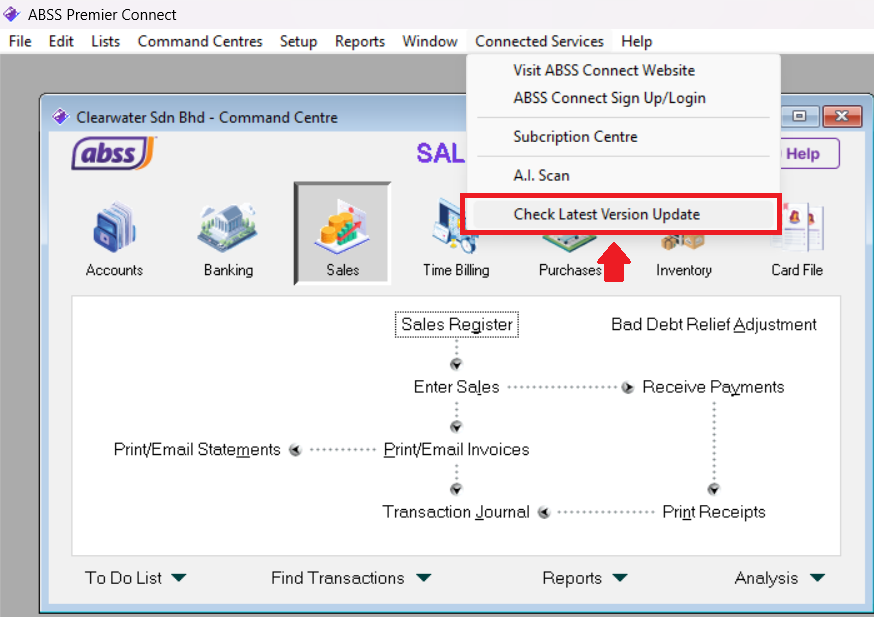Click Print/Email Invoices
This screenshot has height=617, width=874.
(456, 450)
